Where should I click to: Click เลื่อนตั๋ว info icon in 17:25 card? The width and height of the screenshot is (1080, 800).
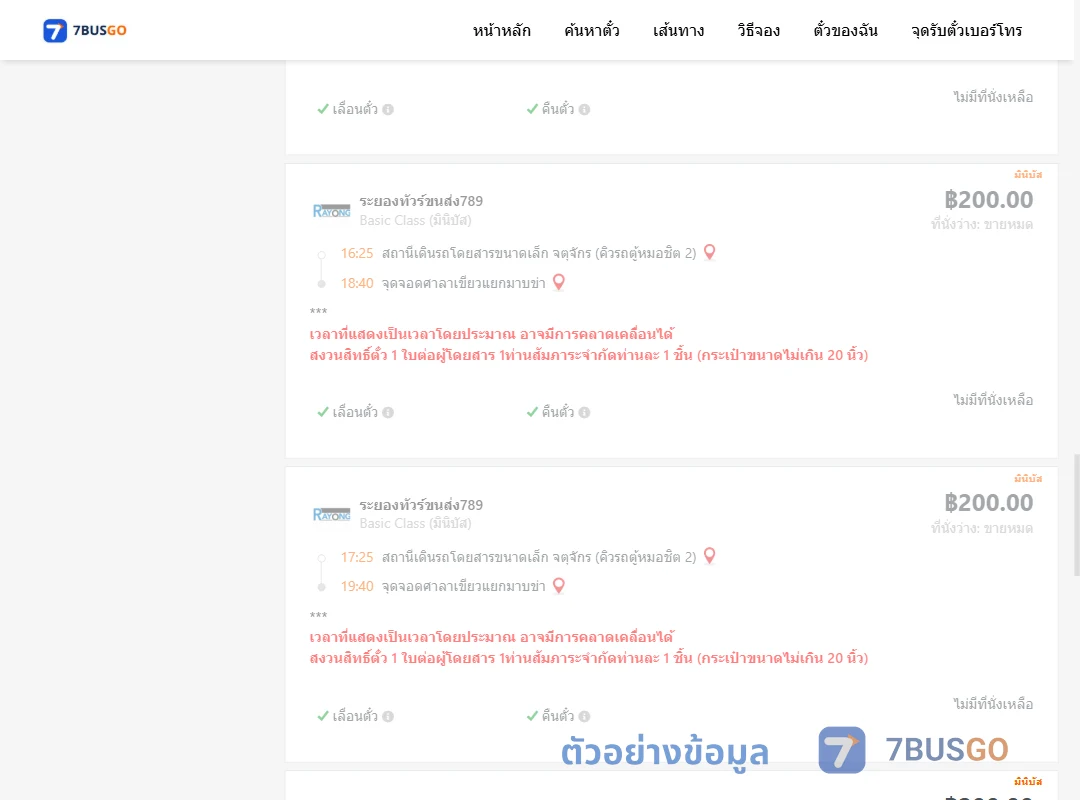(388, 717)
